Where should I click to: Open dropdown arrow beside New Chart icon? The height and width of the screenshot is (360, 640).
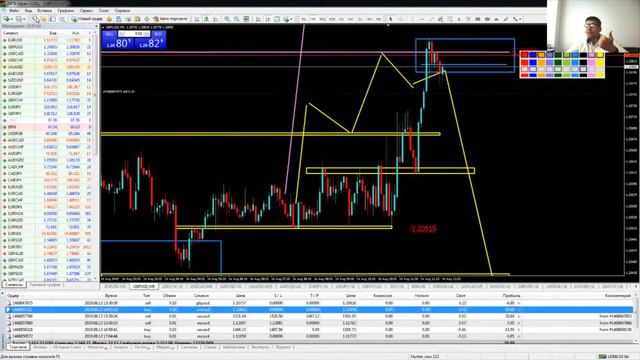(12, 19)
